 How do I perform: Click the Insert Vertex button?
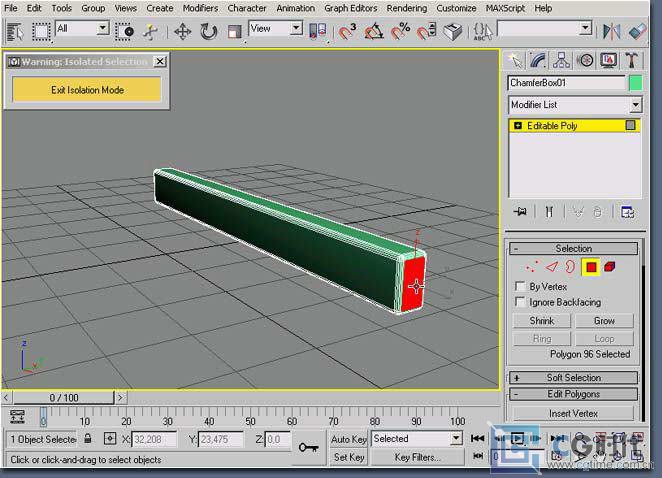pos(573,413)
